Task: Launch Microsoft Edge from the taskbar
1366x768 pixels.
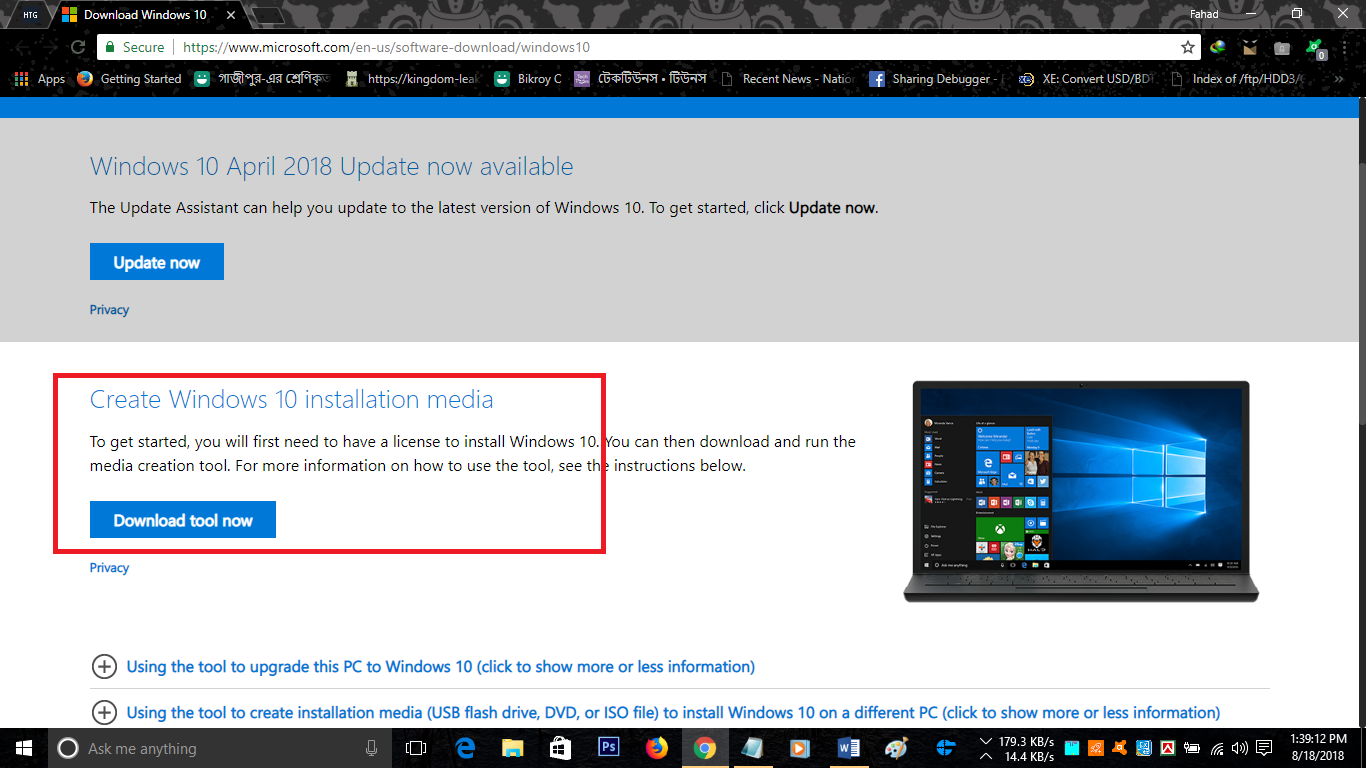Action: pyautogui.click(x=465, y=748)
